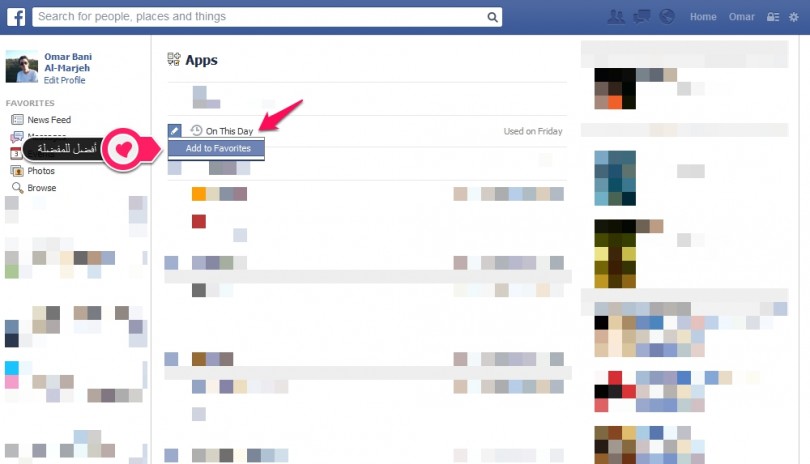Click the On This Day clock icon

(196, 130)
